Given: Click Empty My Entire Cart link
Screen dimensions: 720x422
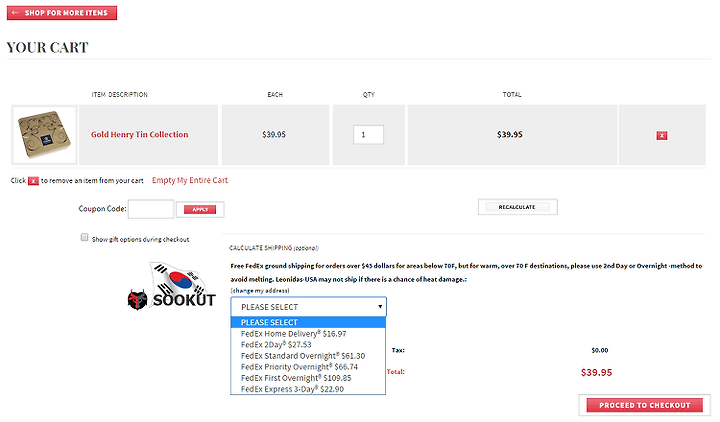Looking at the screenshot, I should point(190,180).
